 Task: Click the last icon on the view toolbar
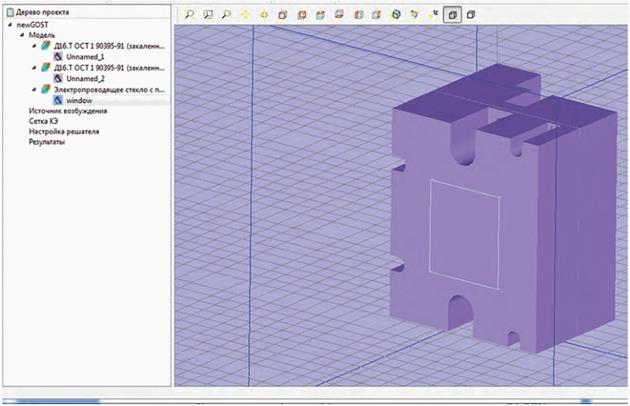(x=471, y=15)
